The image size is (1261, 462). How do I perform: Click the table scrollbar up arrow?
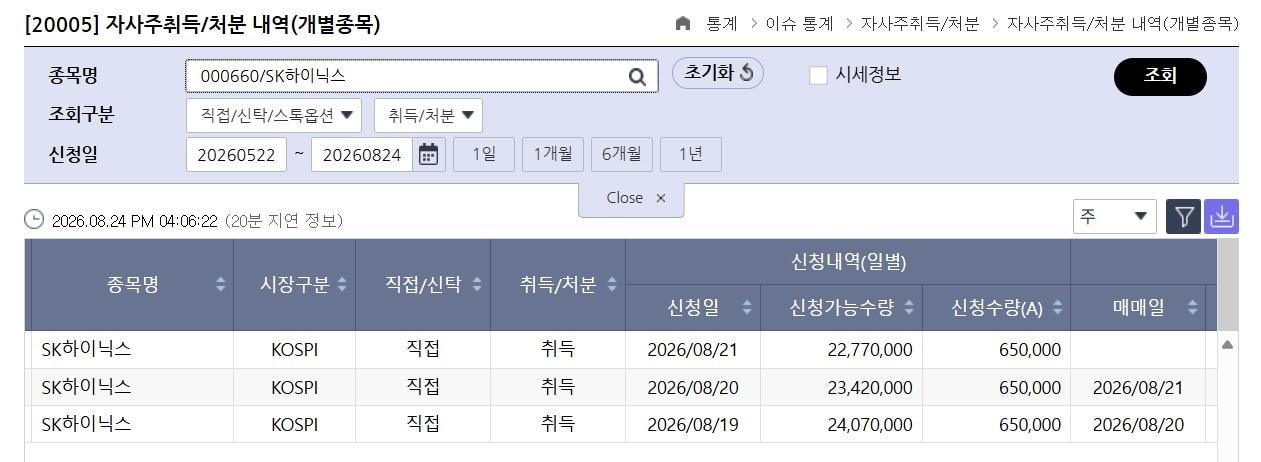(1227, 345)
